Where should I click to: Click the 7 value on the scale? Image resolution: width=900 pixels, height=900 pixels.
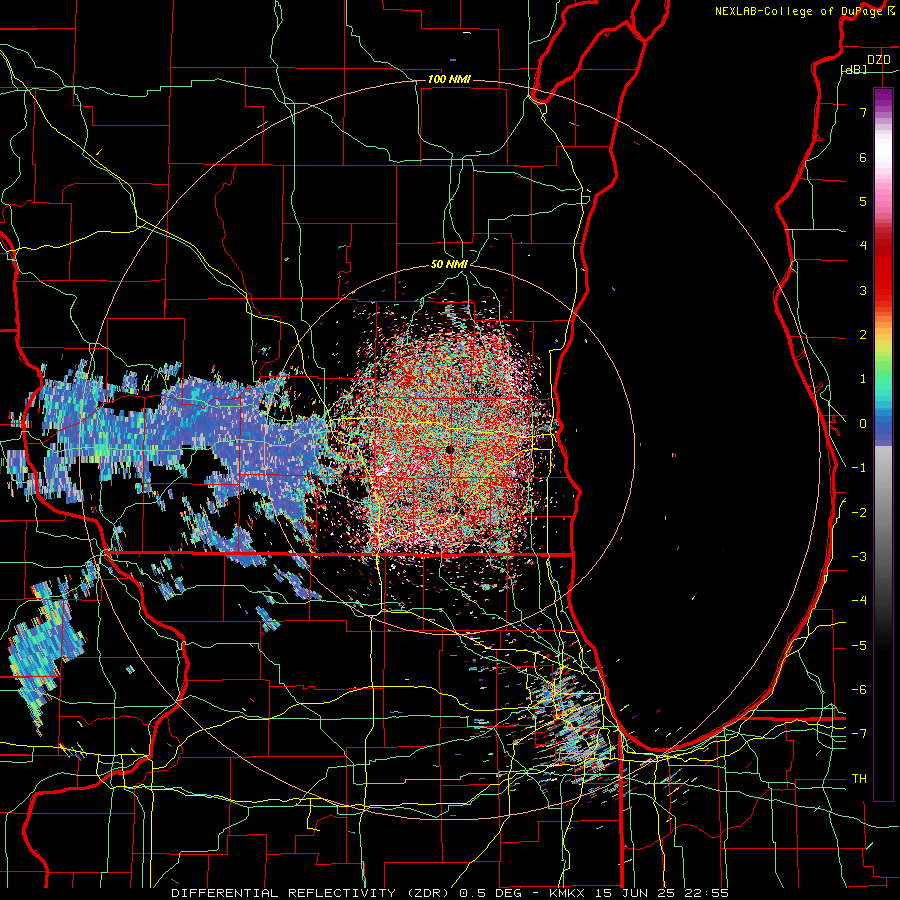pos(863,113)
